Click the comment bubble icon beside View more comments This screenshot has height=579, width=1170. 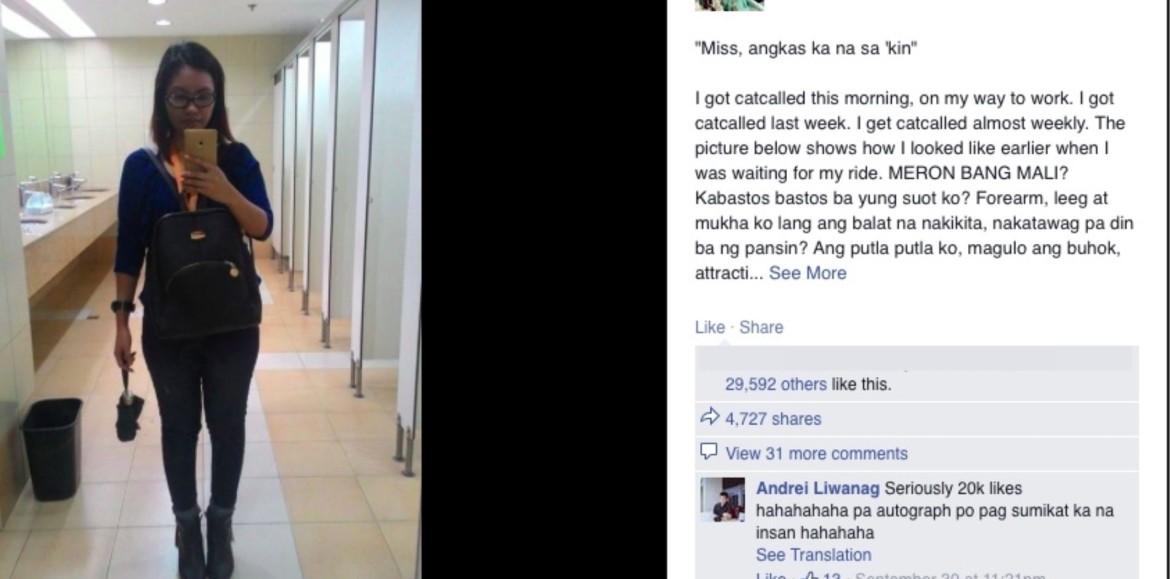[709, 451]
